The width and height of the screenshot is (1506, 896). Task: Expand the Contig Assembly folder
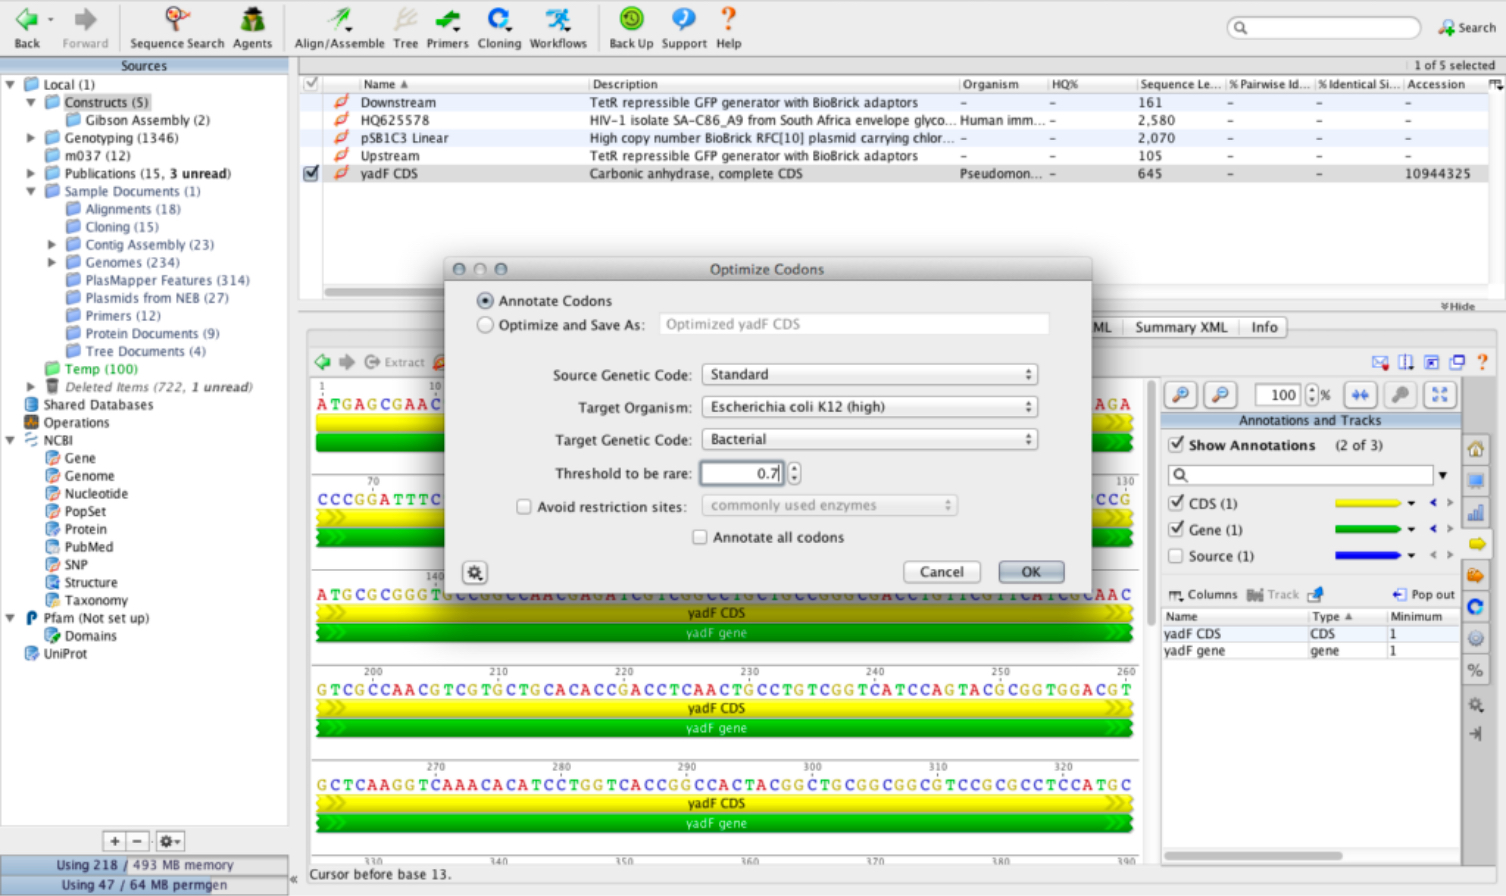pos(52,245)
